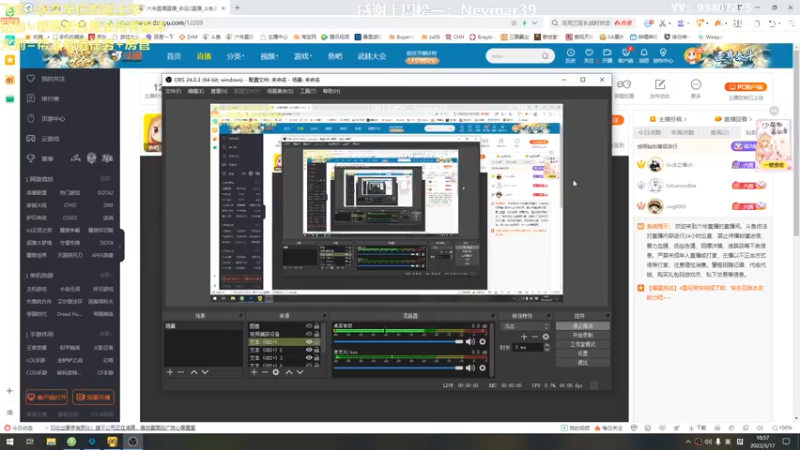The image size is (800, 450).
Task: Open the OBS 文件(F) menu
Action: (173, 91)
